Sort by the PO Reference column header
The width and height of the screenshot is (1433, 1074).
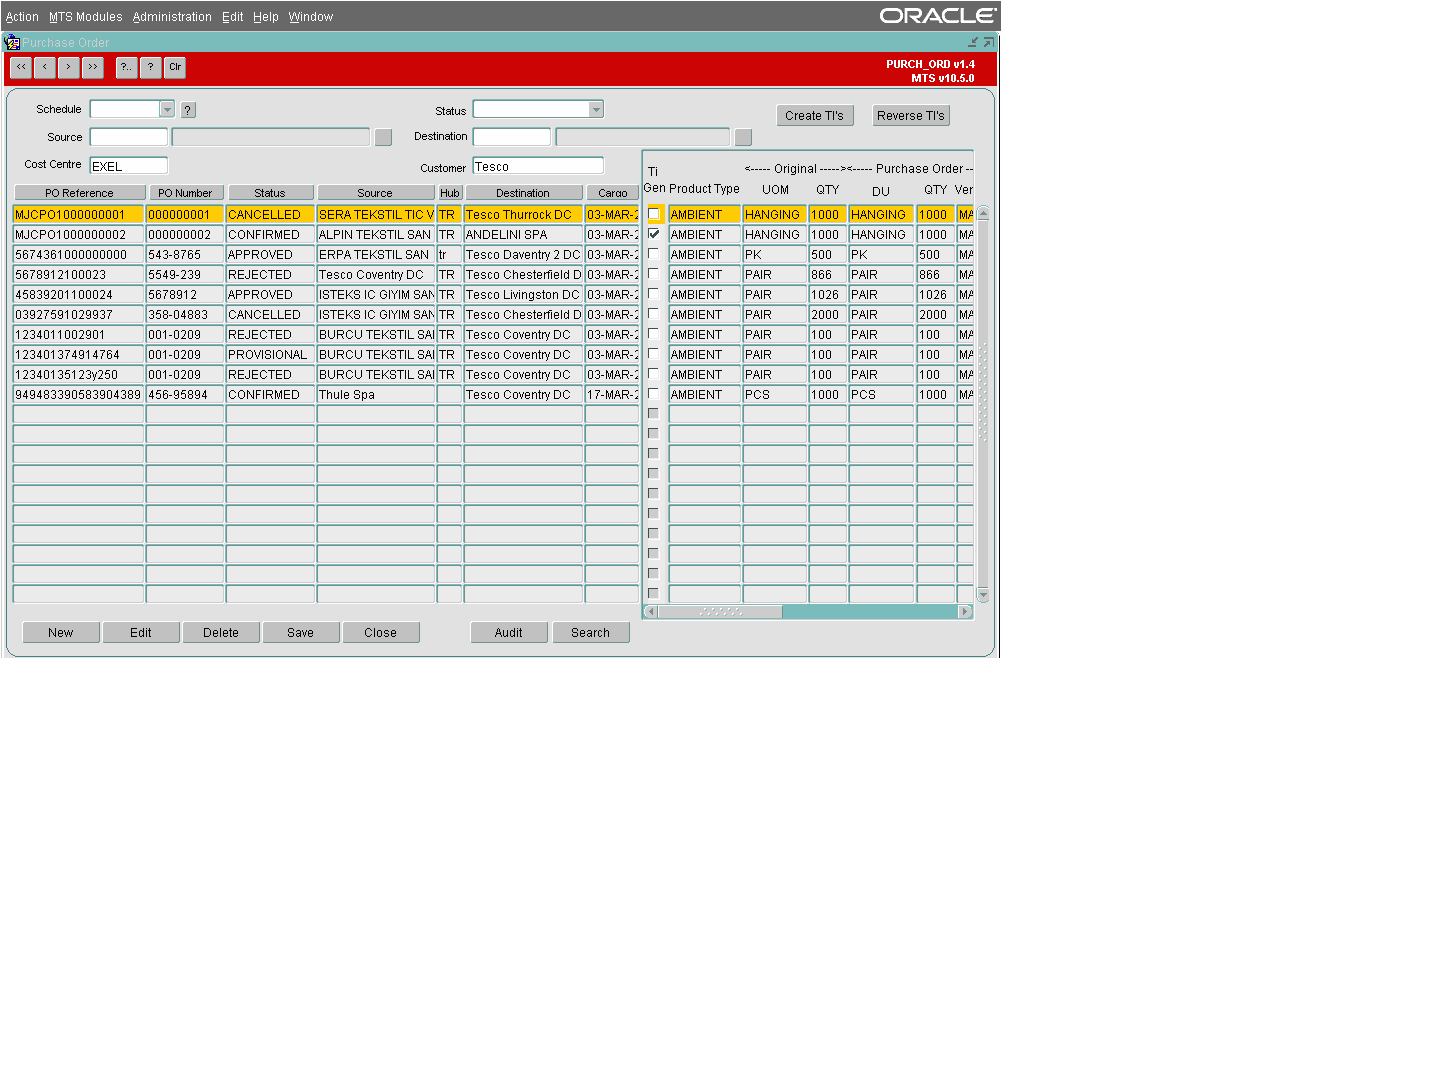[x=79, y=193]
